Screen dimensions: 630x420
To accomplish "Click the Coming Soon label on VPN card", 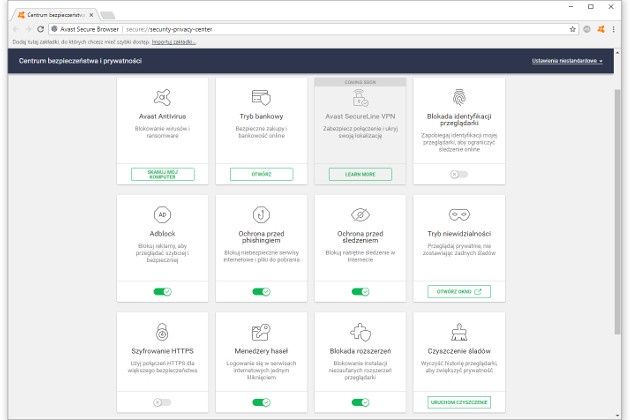I will coord(360,82).
